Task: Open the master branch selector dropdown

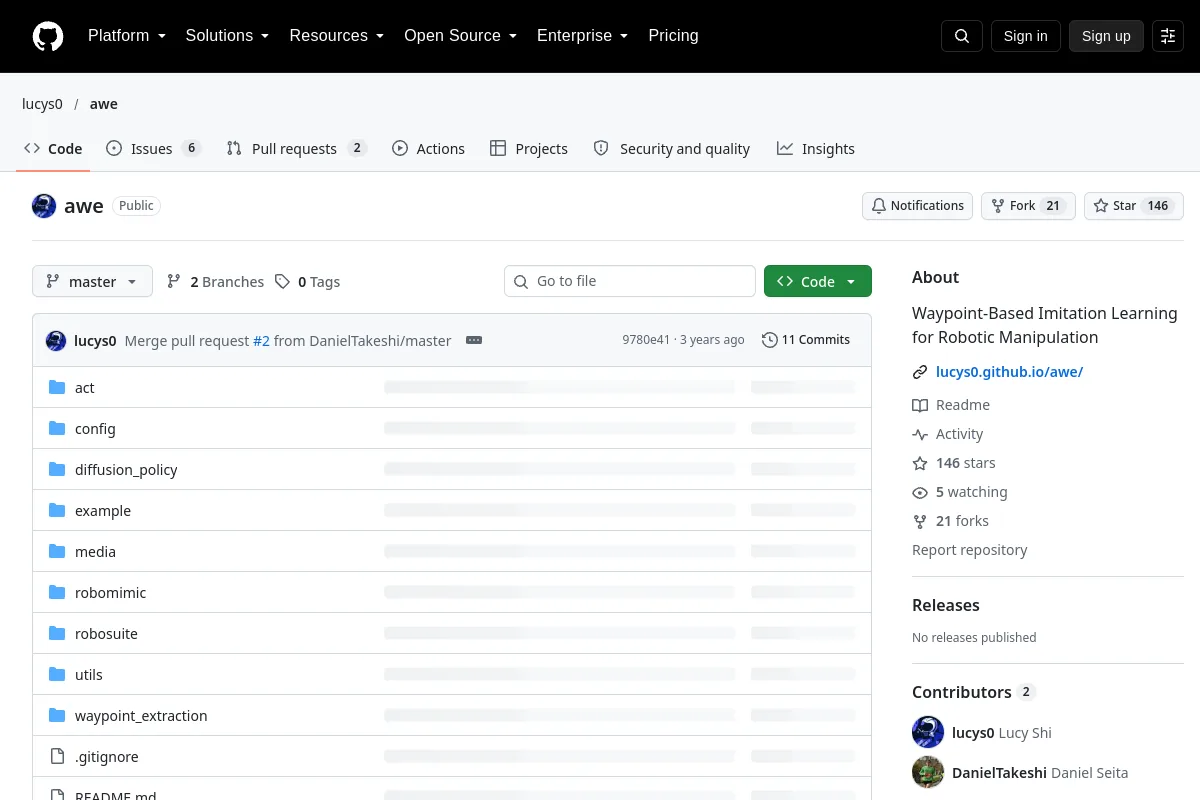Action: point(92,282)
